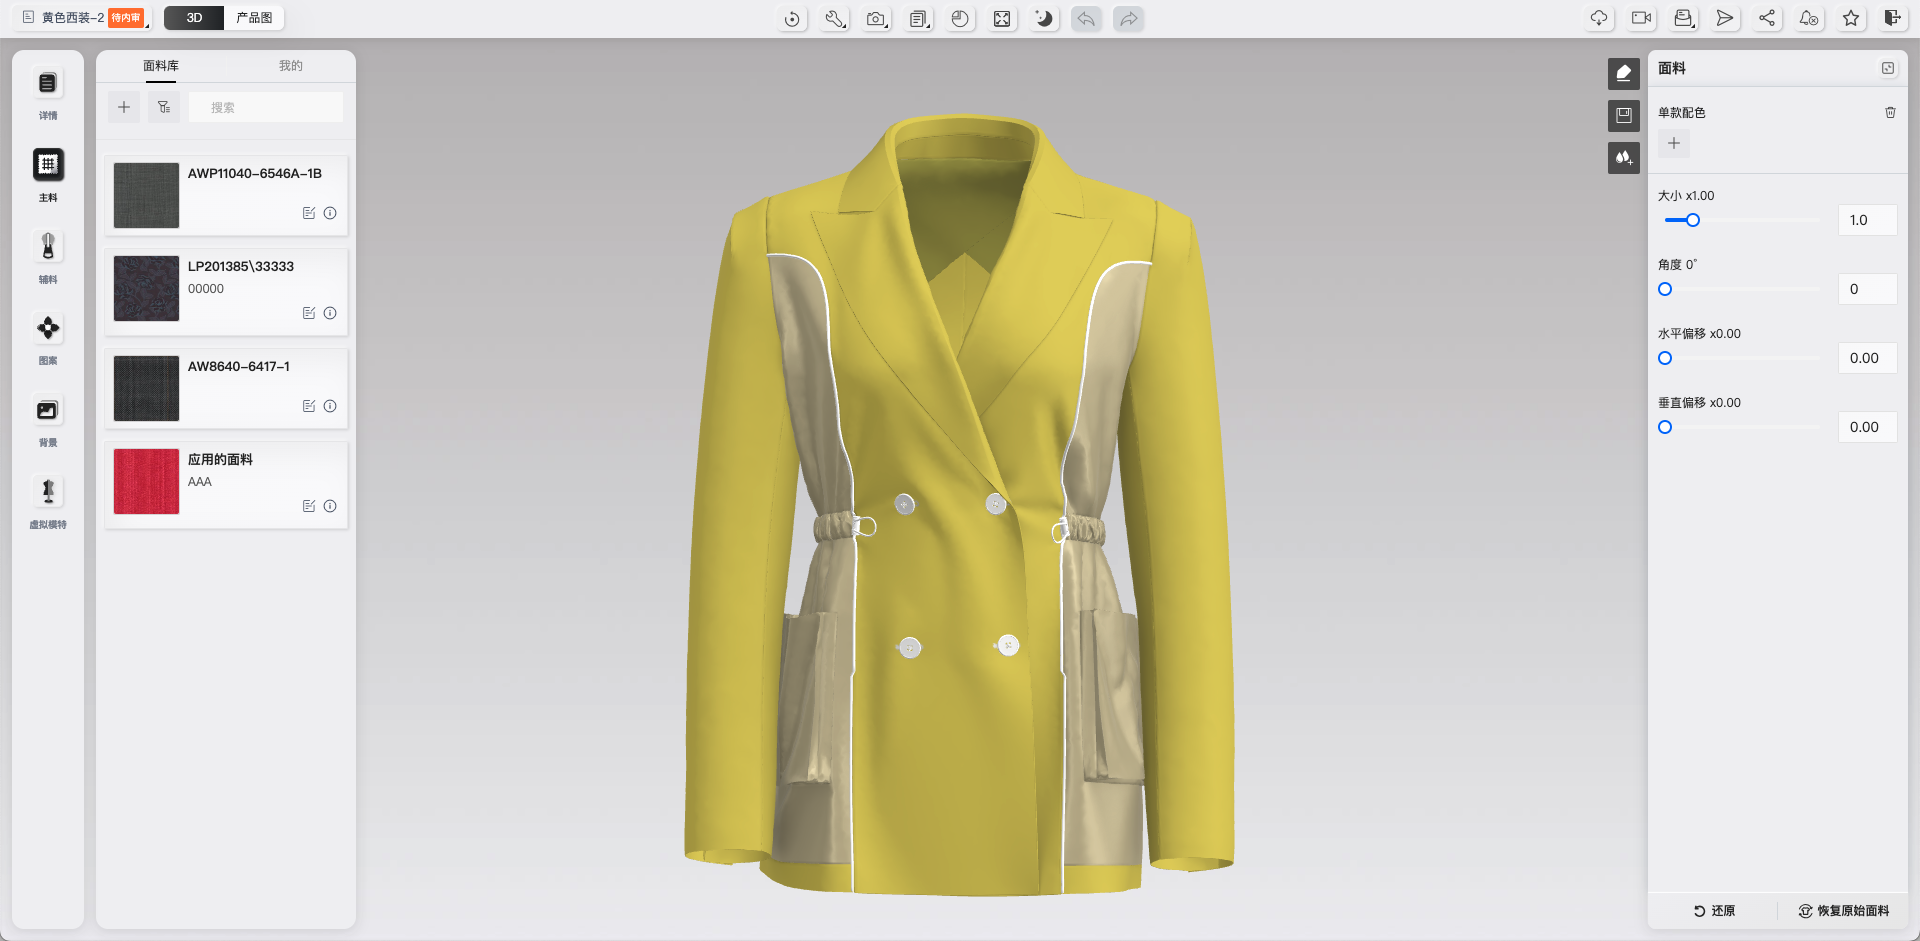Select the red 应用的面料 AAA fabric thumbnail
The image size is (1920, 941).
pyautogui.click(x=146, y=482)
